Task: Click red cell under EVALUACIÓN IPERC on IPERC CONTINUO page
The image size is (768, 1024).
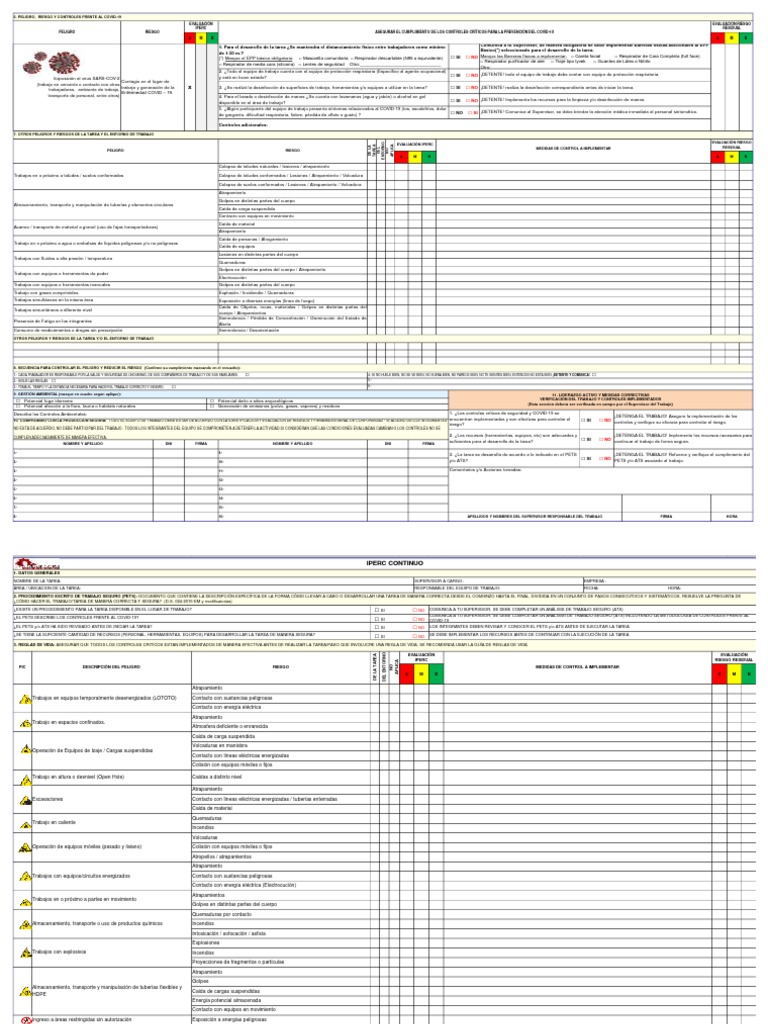Action: pyautogui.click(x=406, y=674)
